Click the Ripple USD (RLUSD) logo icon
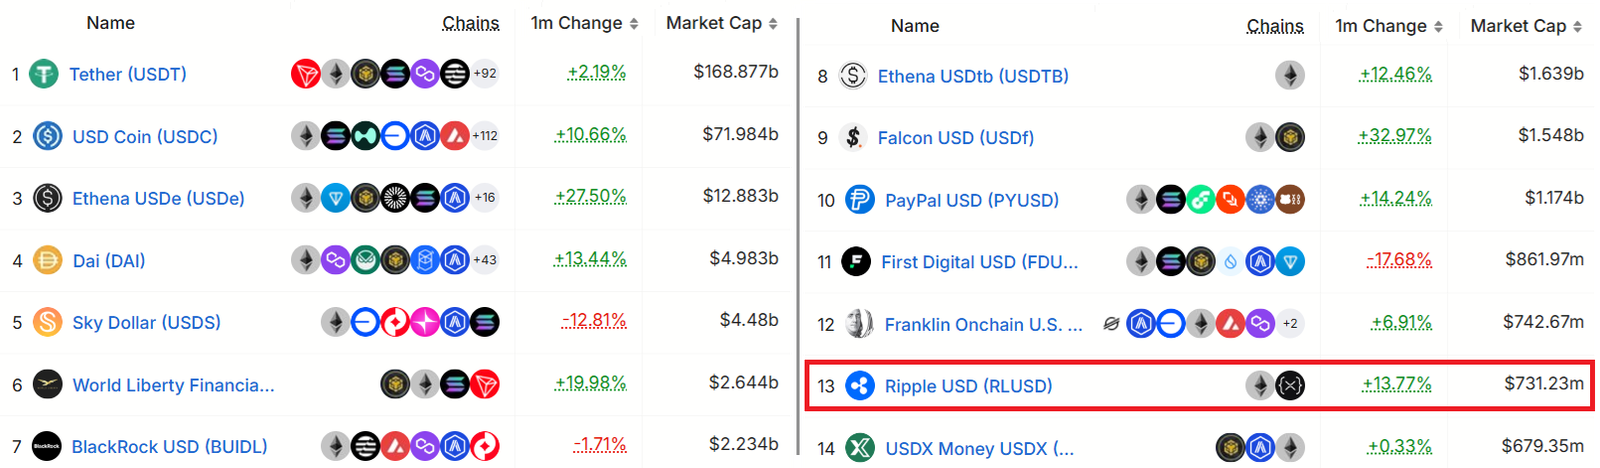The height and width of the screenshot is (468, 1600). [x=860, y=385]
